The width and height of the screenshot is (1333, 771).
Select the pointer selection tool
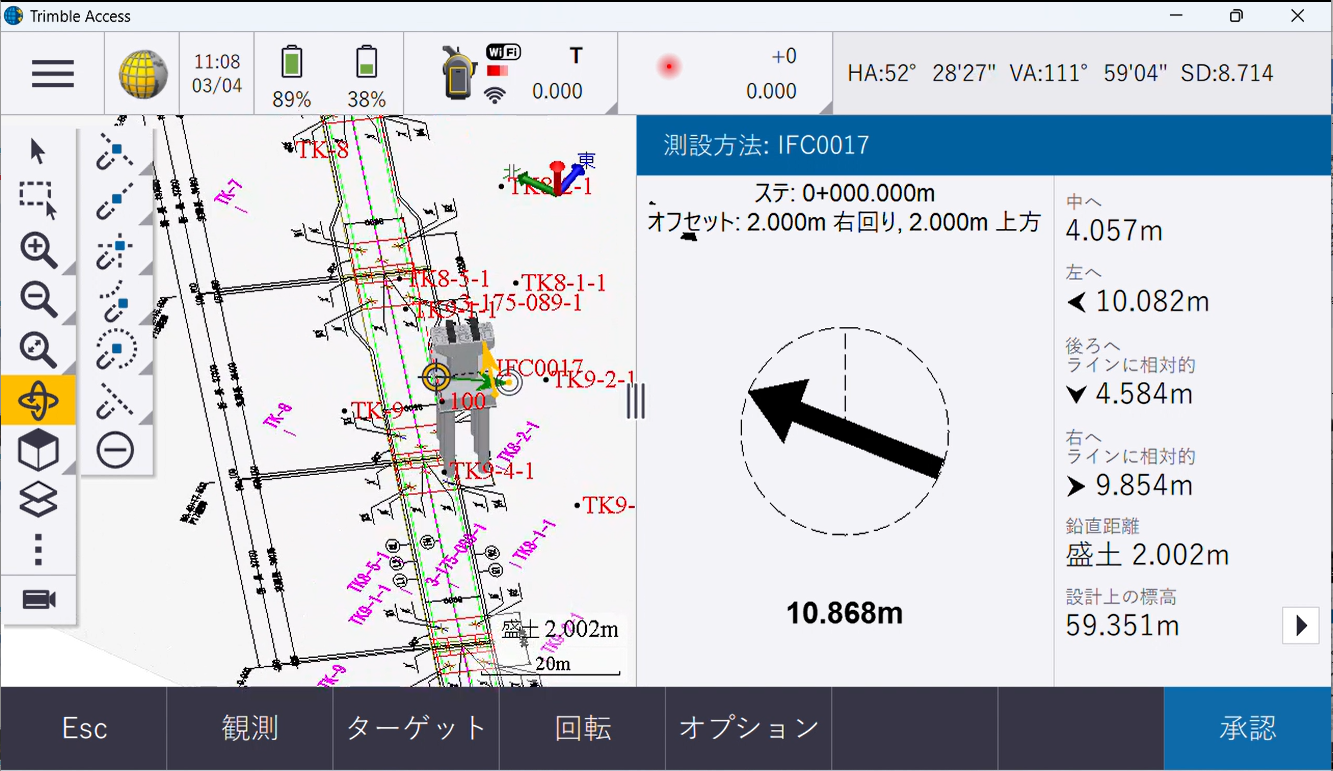pos(38,152)
